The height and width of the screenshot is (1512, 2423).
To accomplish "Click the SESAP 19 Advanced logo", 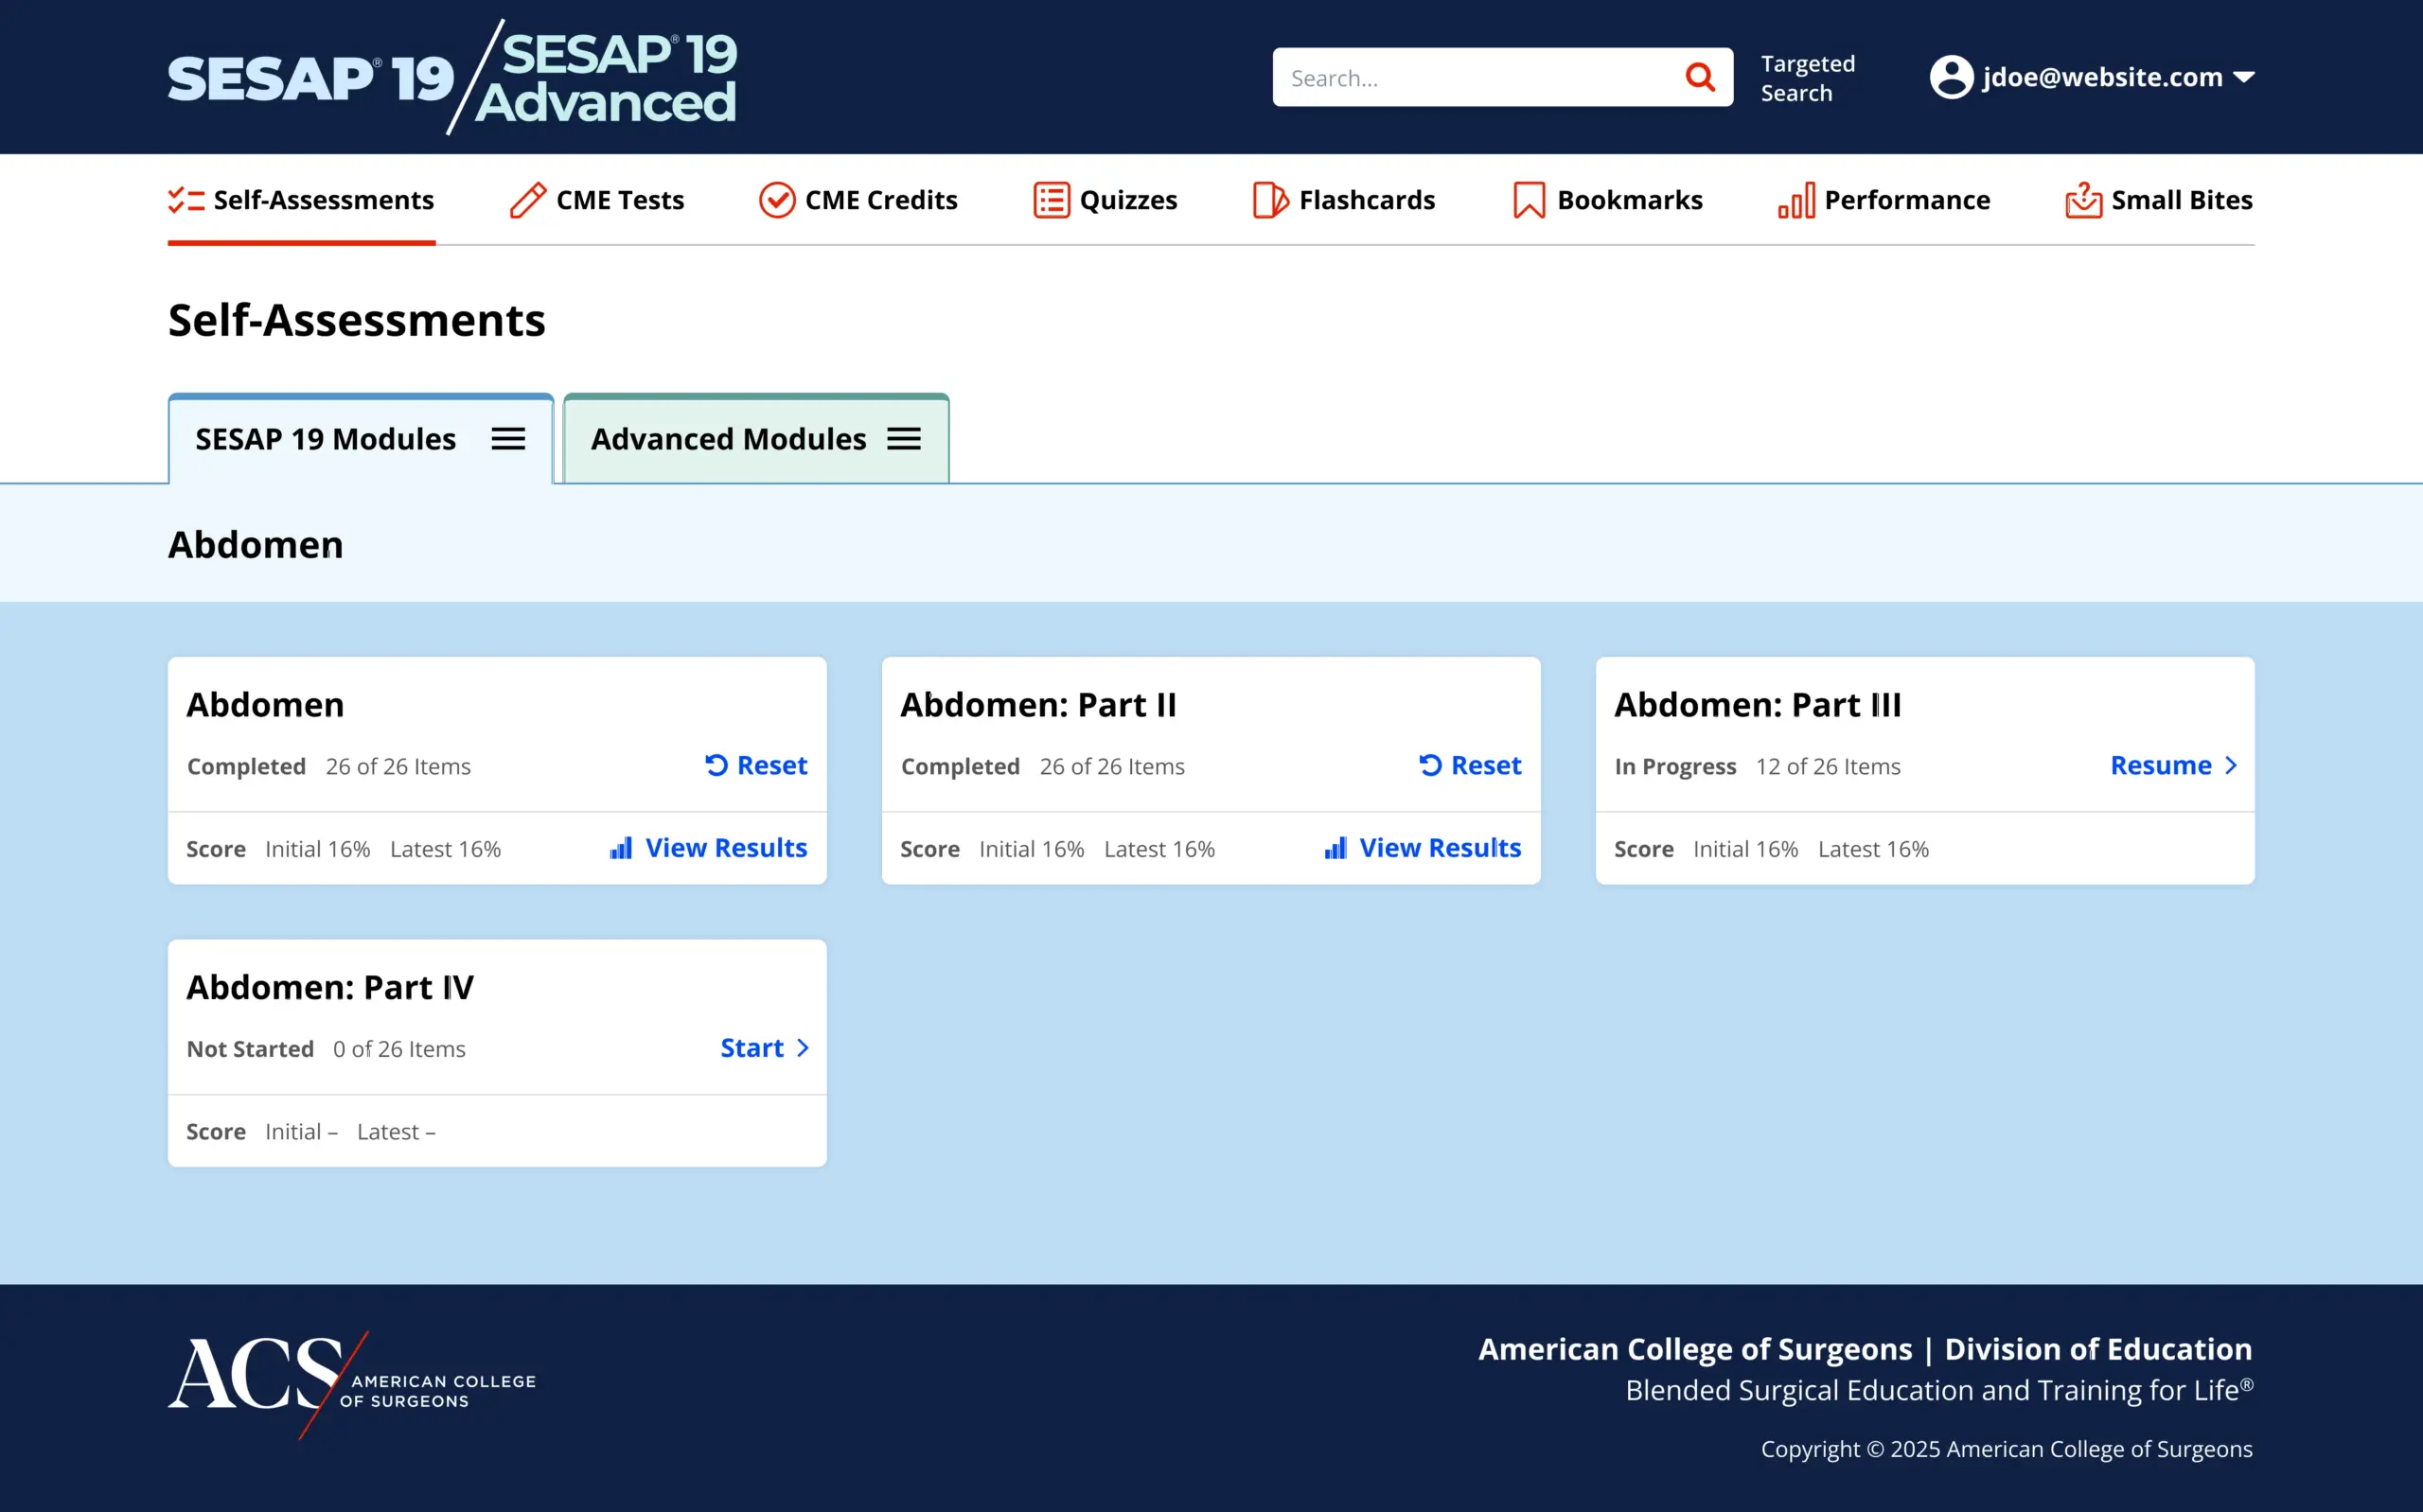I will click(606, 77).
